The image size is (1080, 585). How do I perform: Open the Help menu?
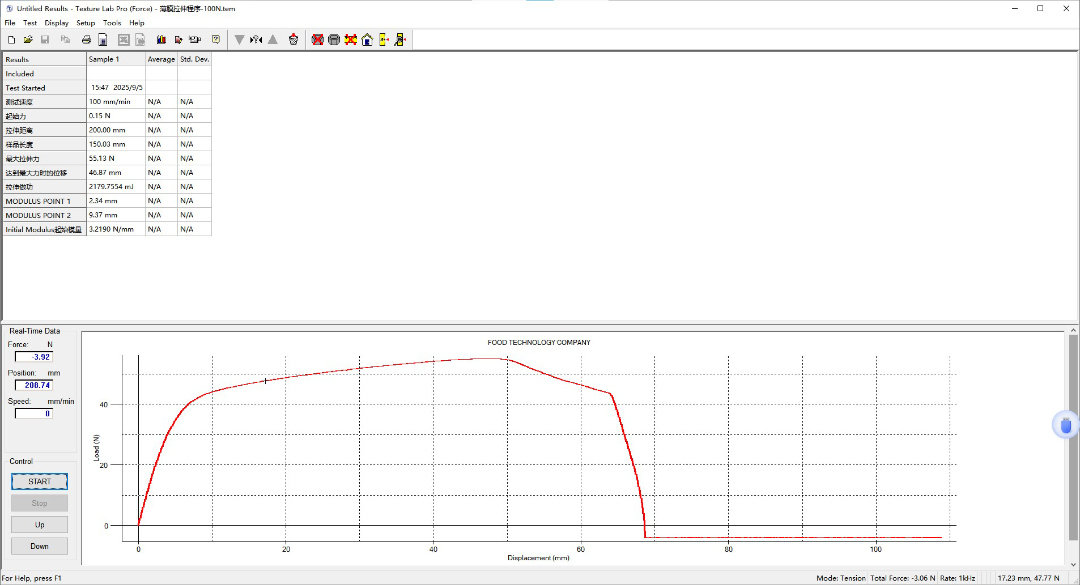click(136, 23)
